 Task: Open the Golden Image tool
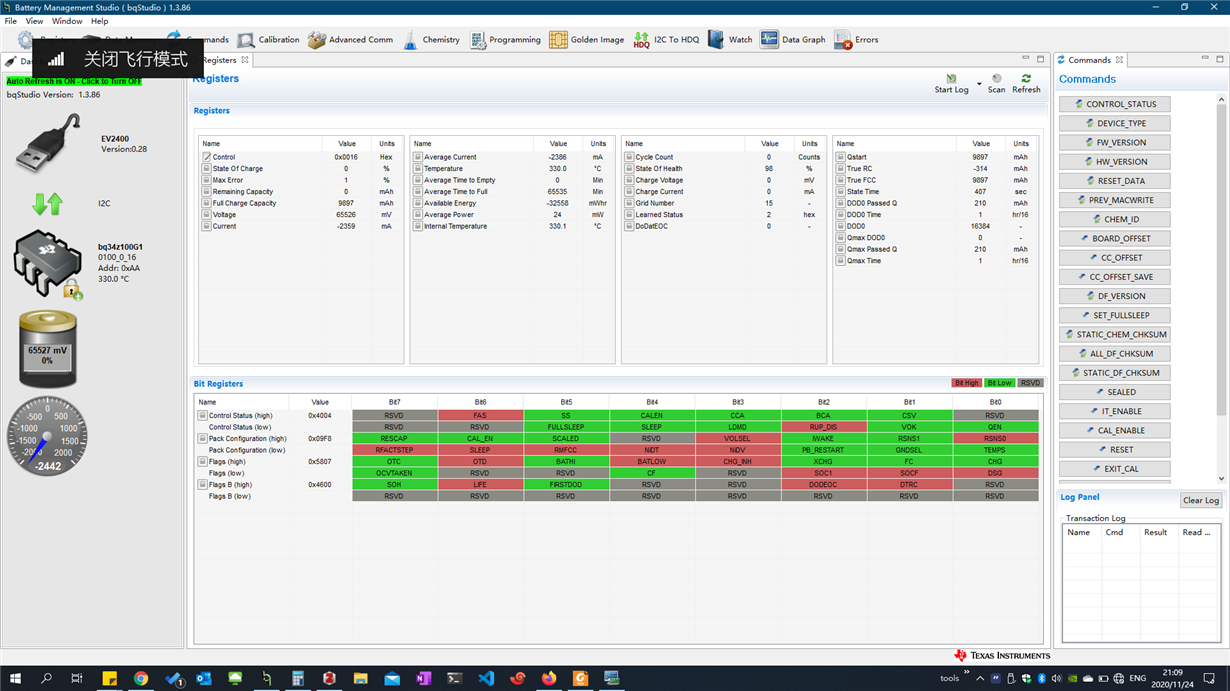tap(586, 40)
